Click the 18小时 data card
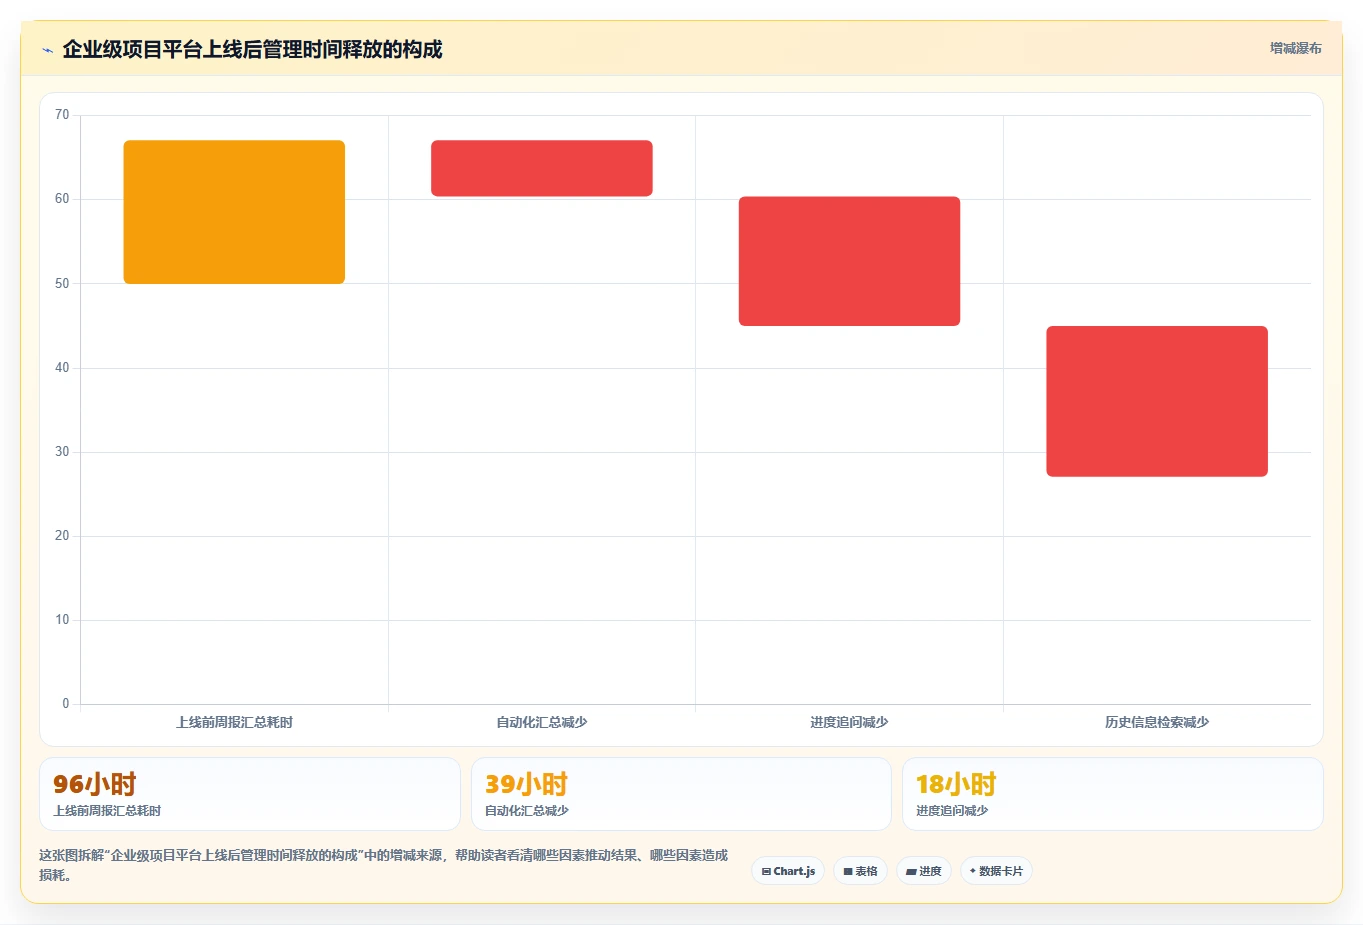This screenshot has width=1363, height=925. [1112, 794]
